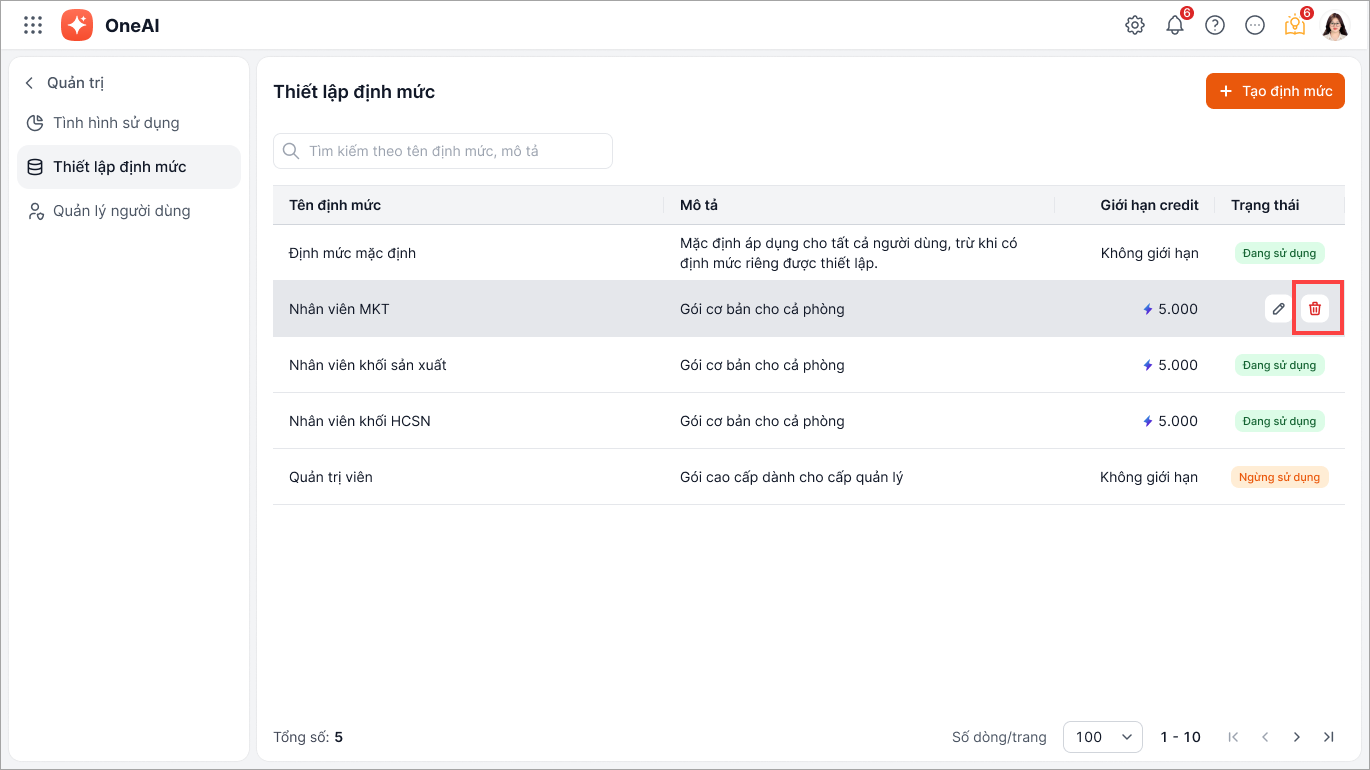The width and height of the screenshot is (1370, 770).
Task: Open the settings gear icon
Action: pos(1135,25)
